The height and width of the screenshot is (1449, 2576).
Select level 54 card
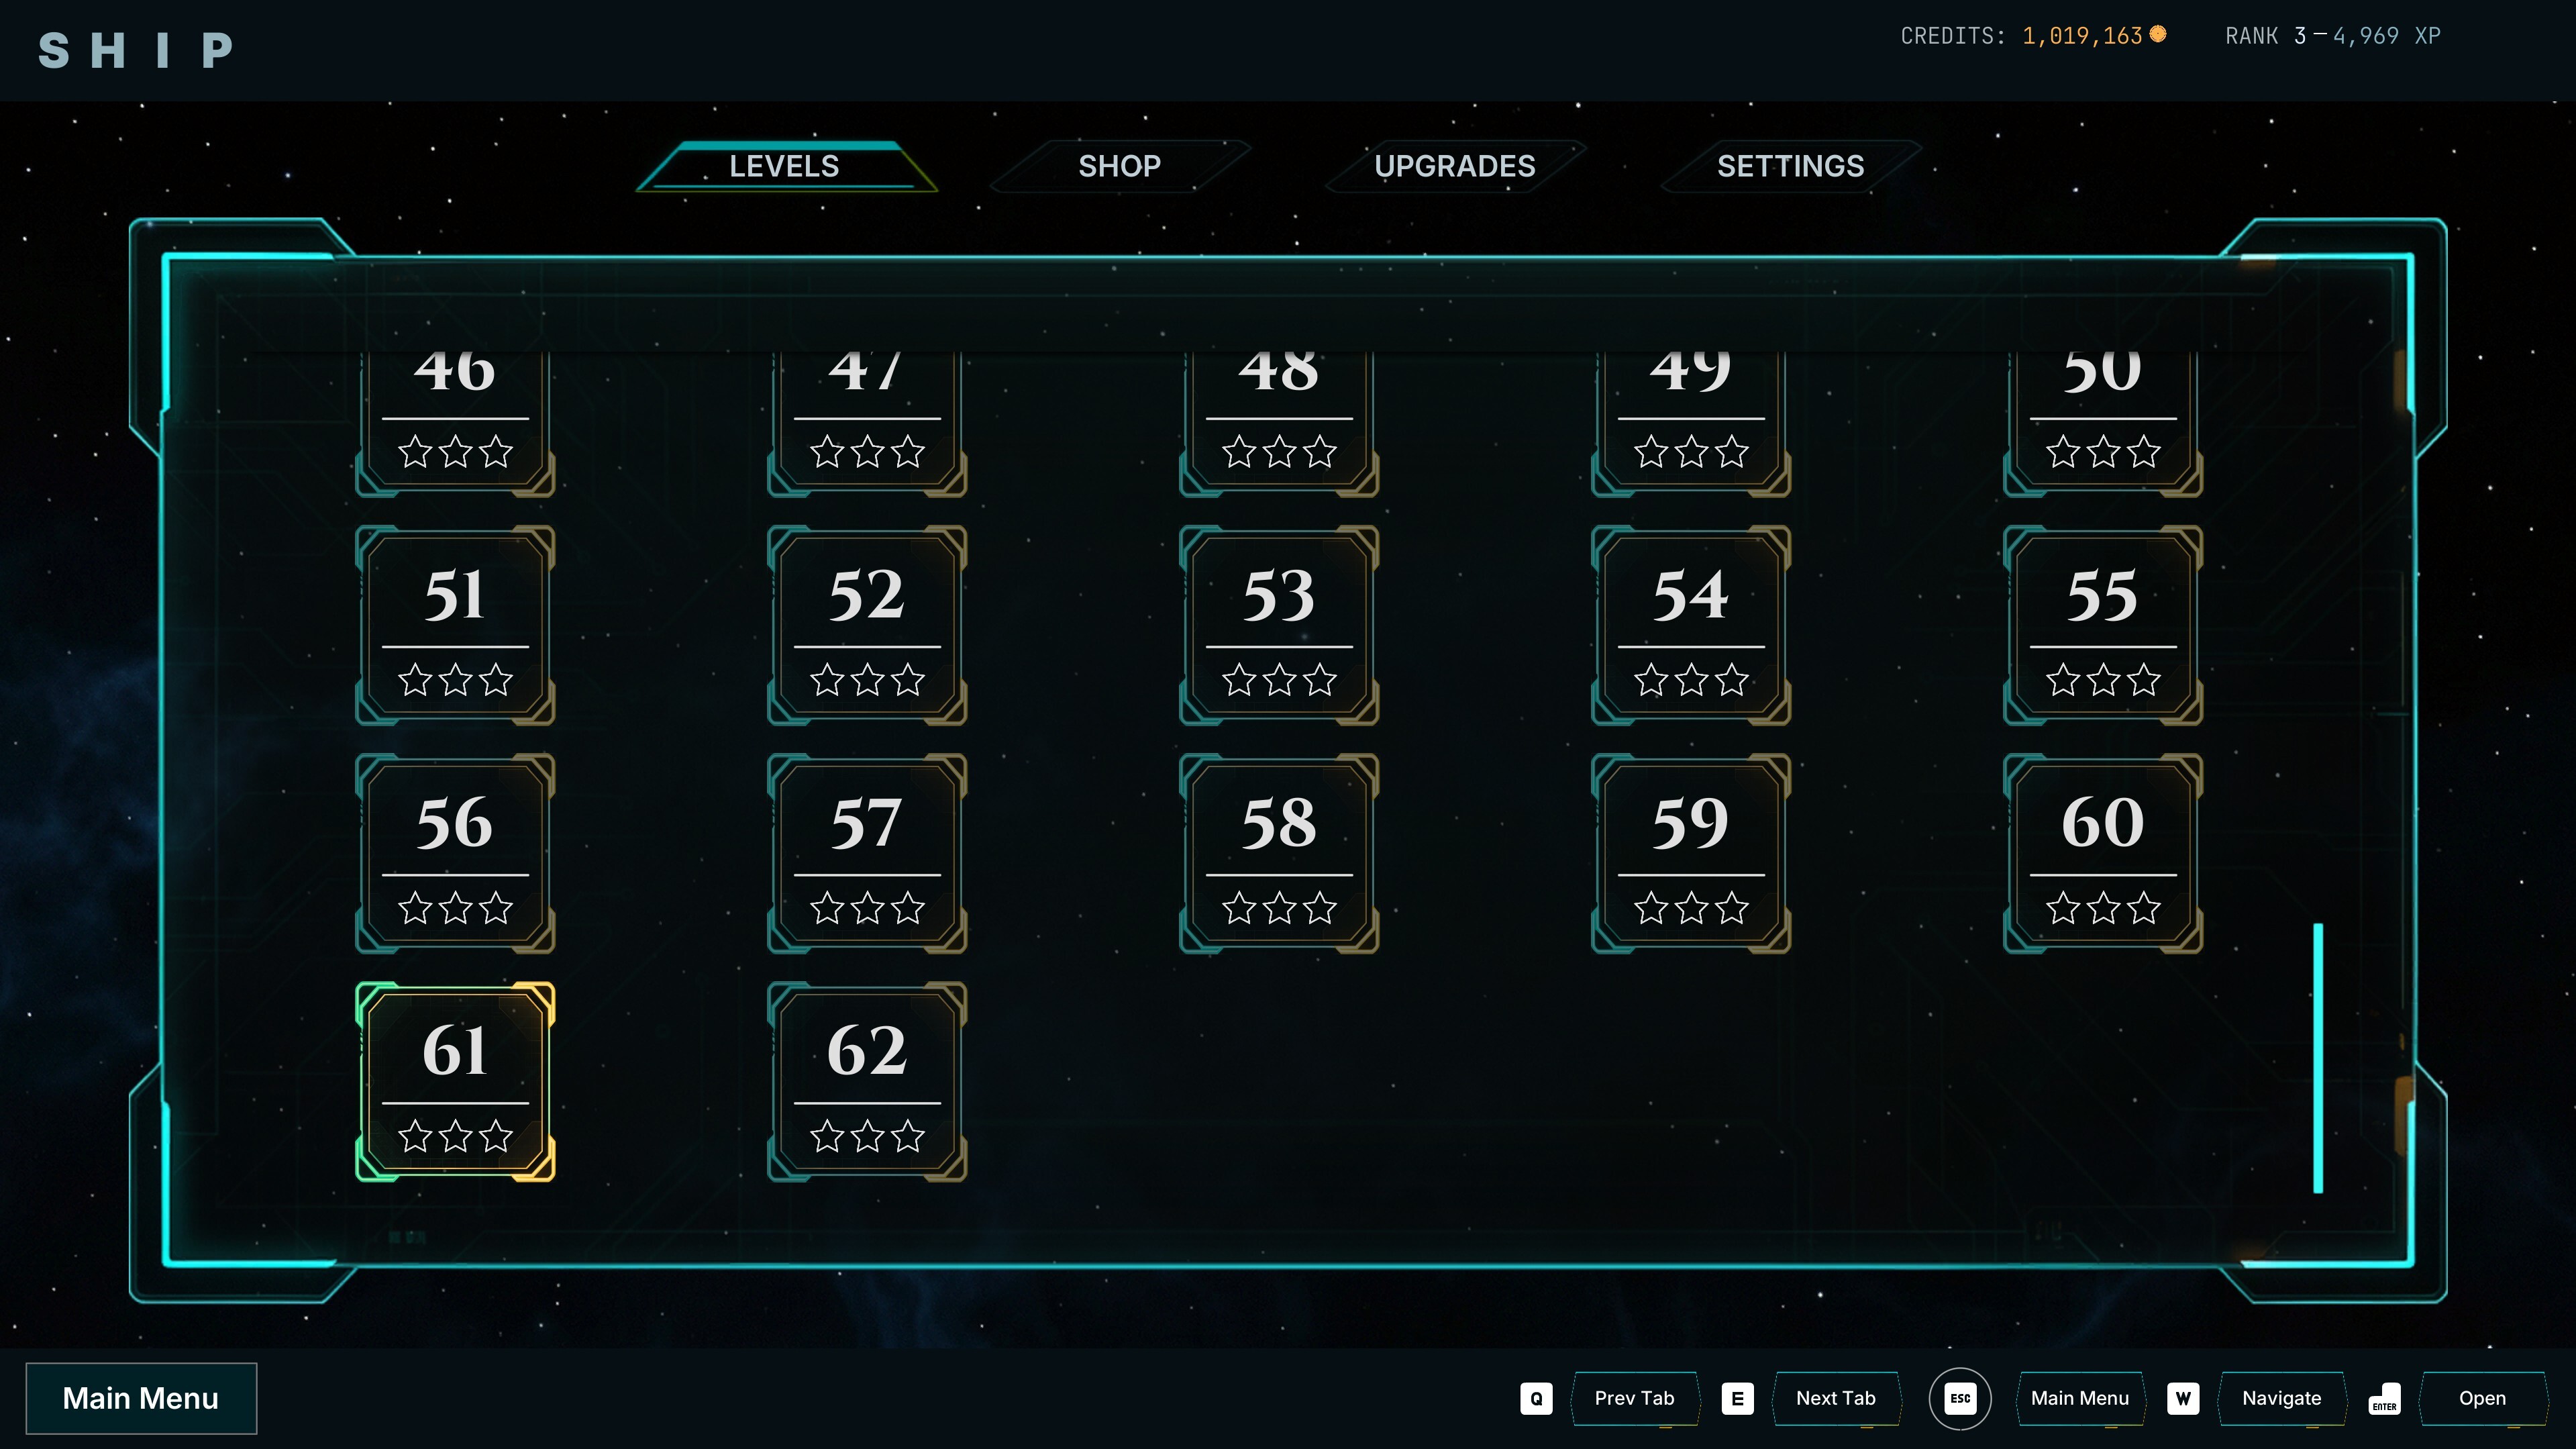1691,625
